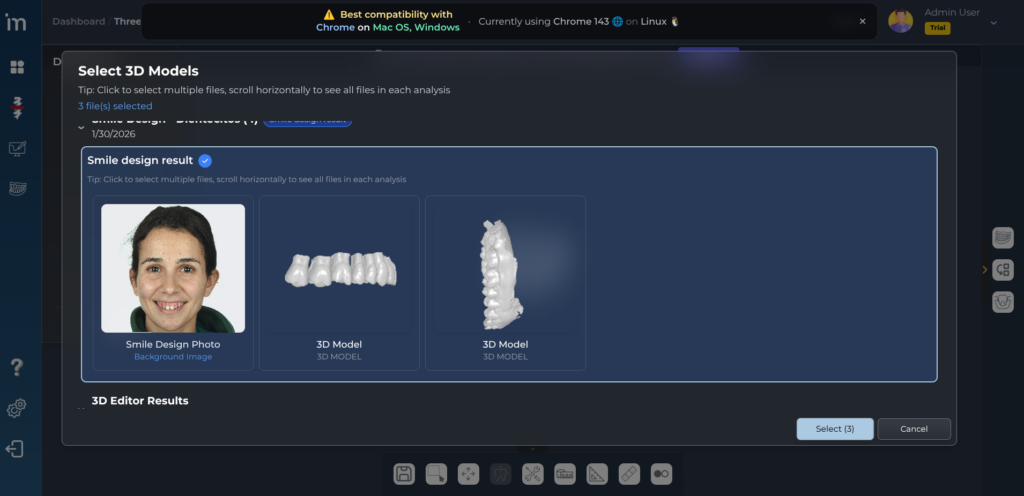Viewport: 1024px width, 496px height.
Task: Toggle the Smile design result checkmark
Action: click(x=205, y=160)
